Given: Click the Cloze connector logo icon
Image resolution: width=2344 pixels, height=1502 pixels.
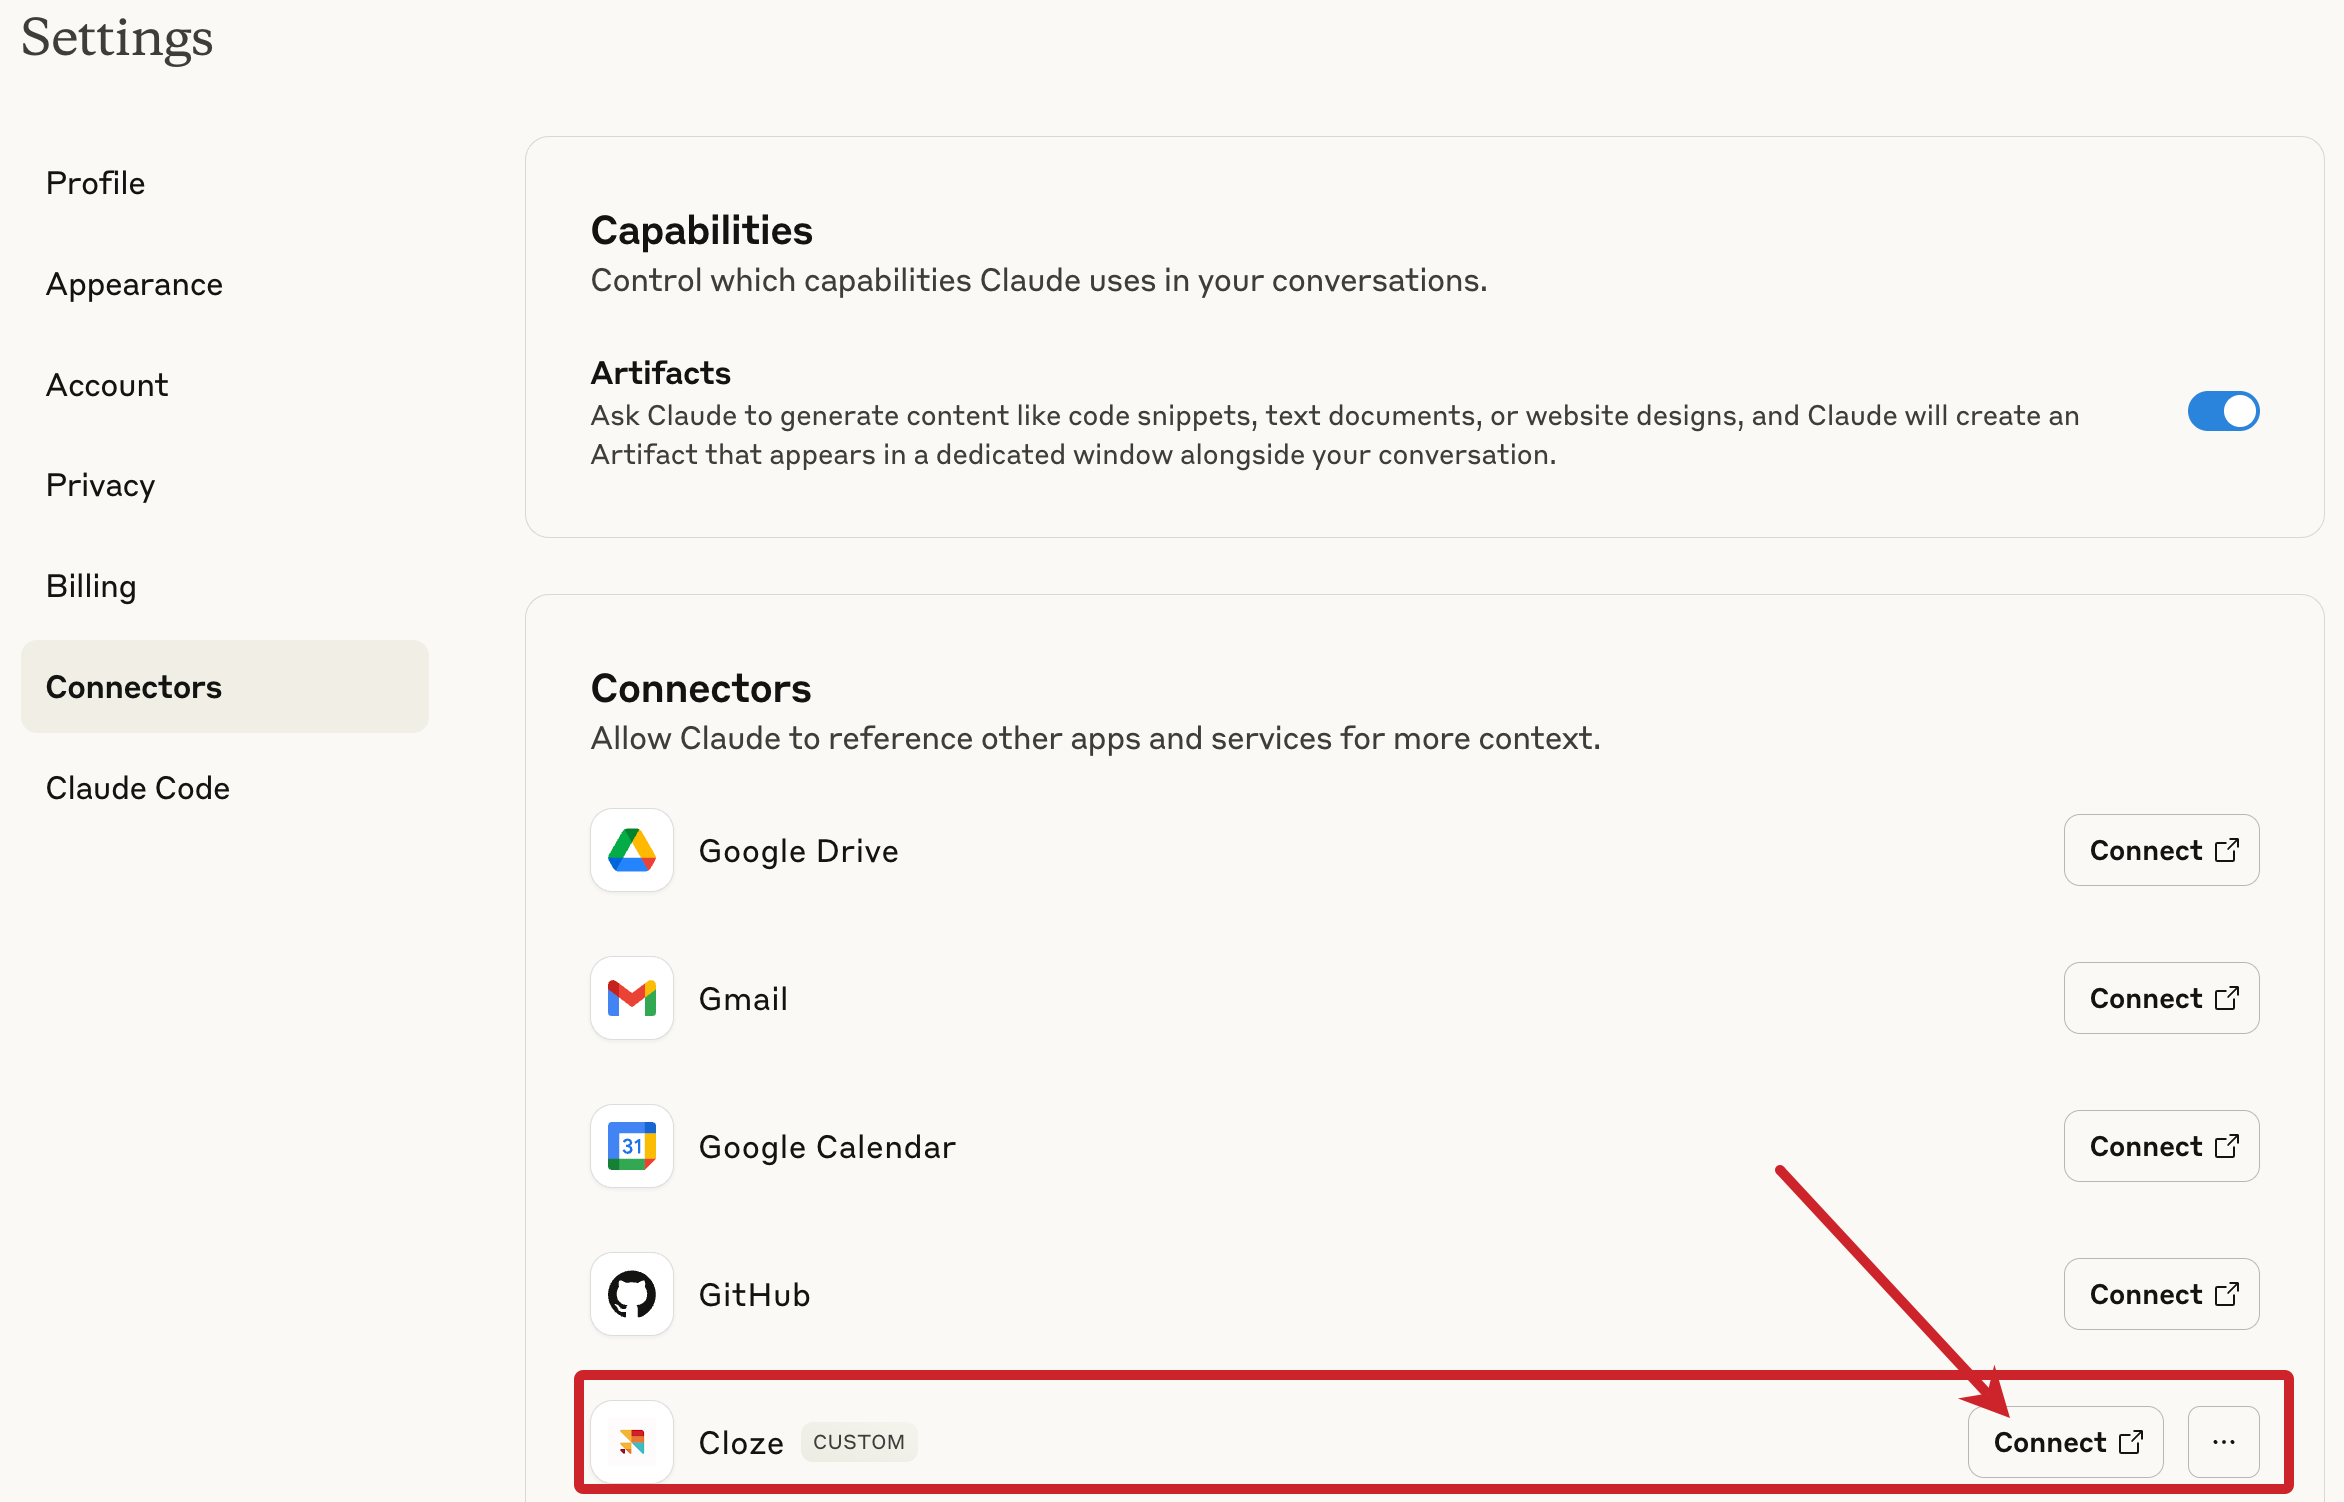Looking at the screenshot, I should (632, 1442).
